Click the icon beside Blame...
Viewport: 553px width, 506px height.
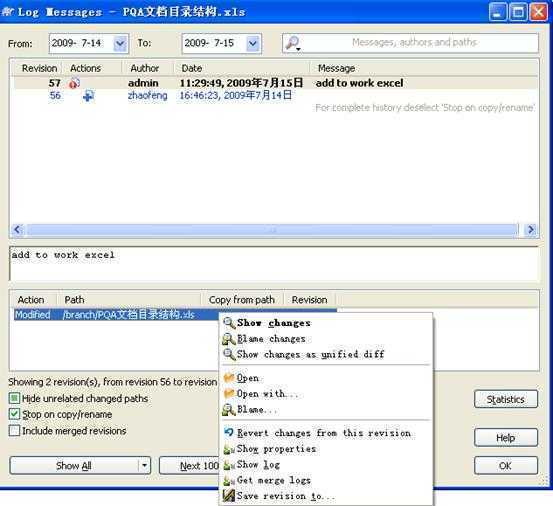pos(229,409)
